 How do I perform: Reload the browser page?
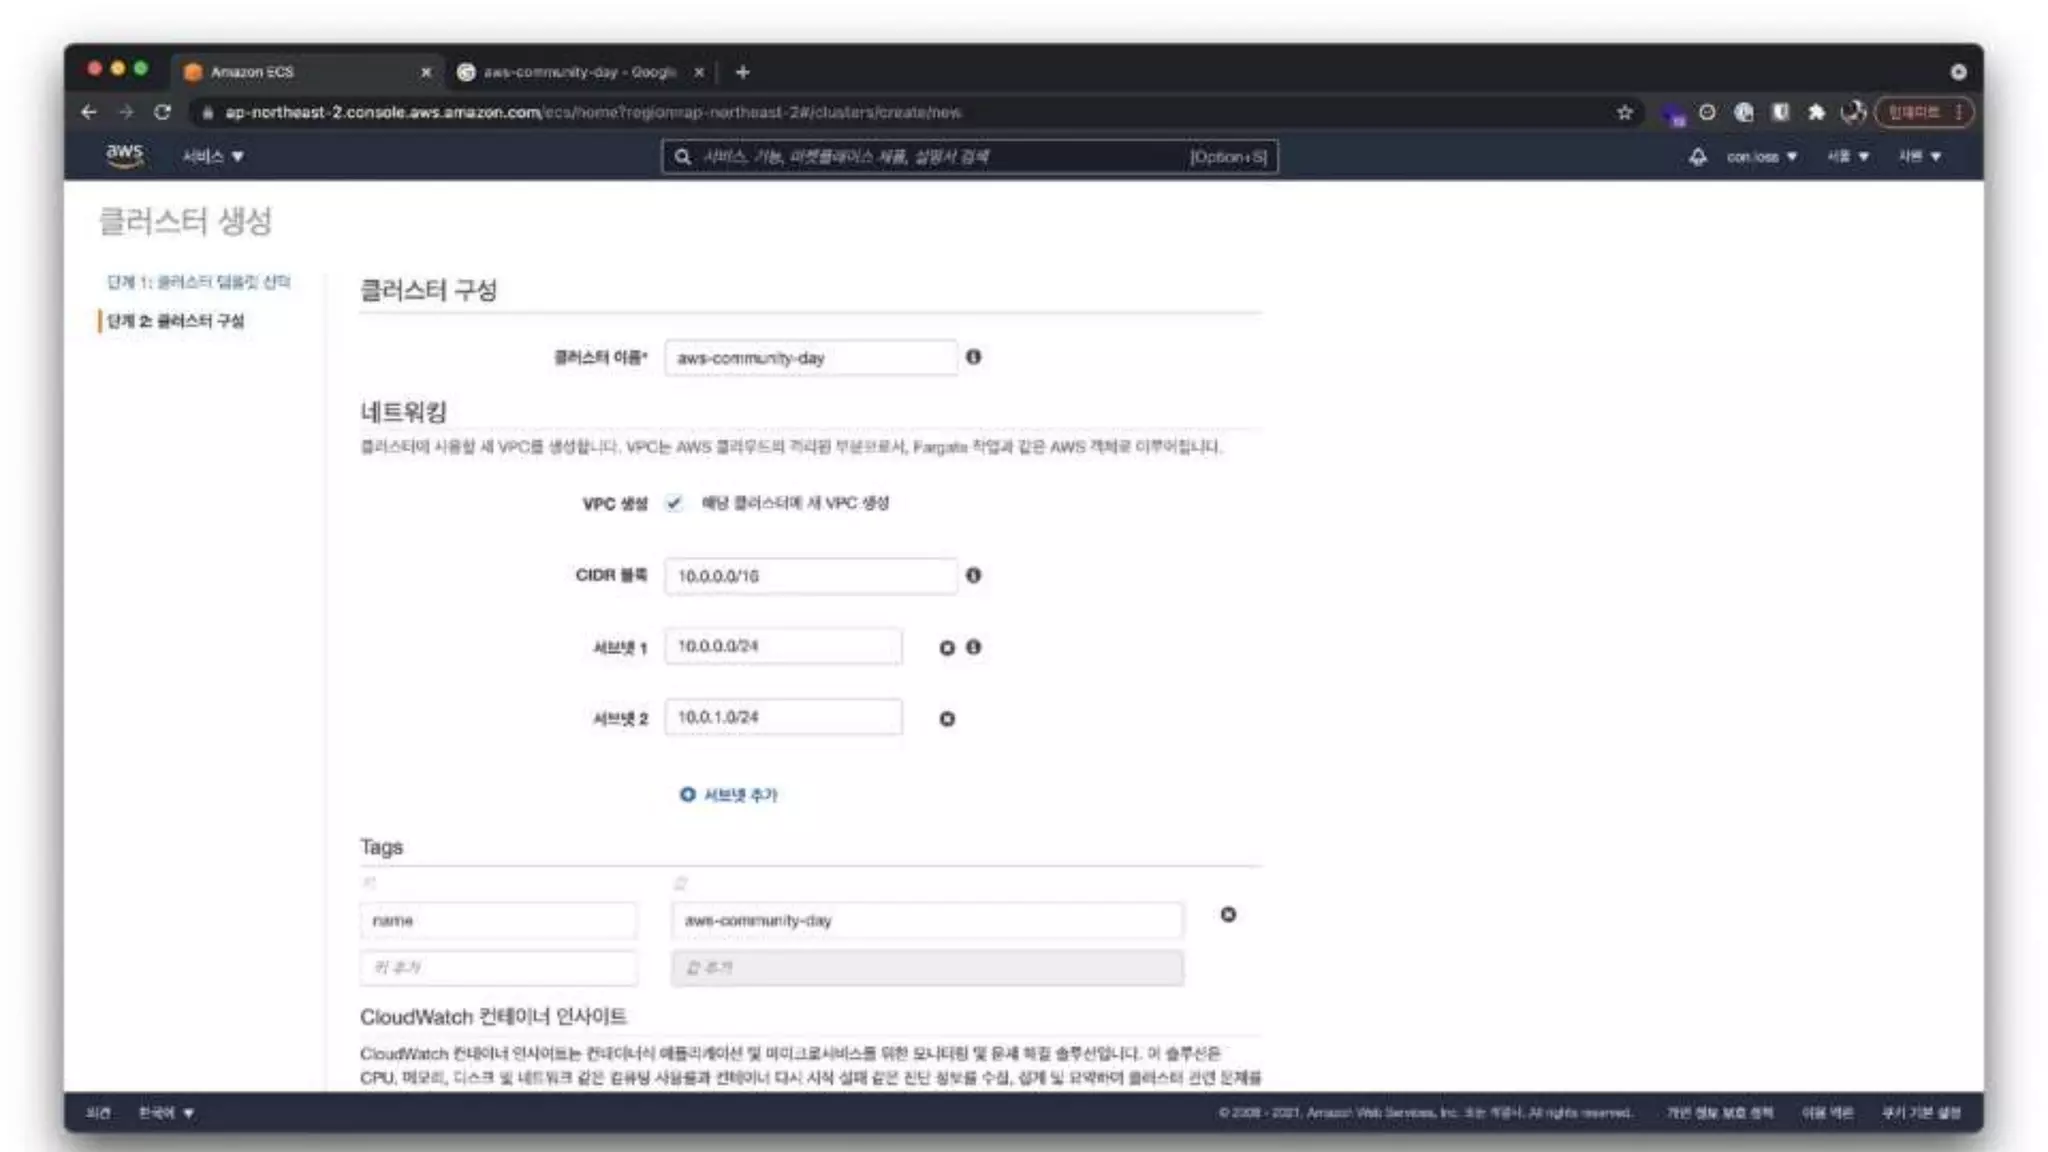(x=163, y=112)
